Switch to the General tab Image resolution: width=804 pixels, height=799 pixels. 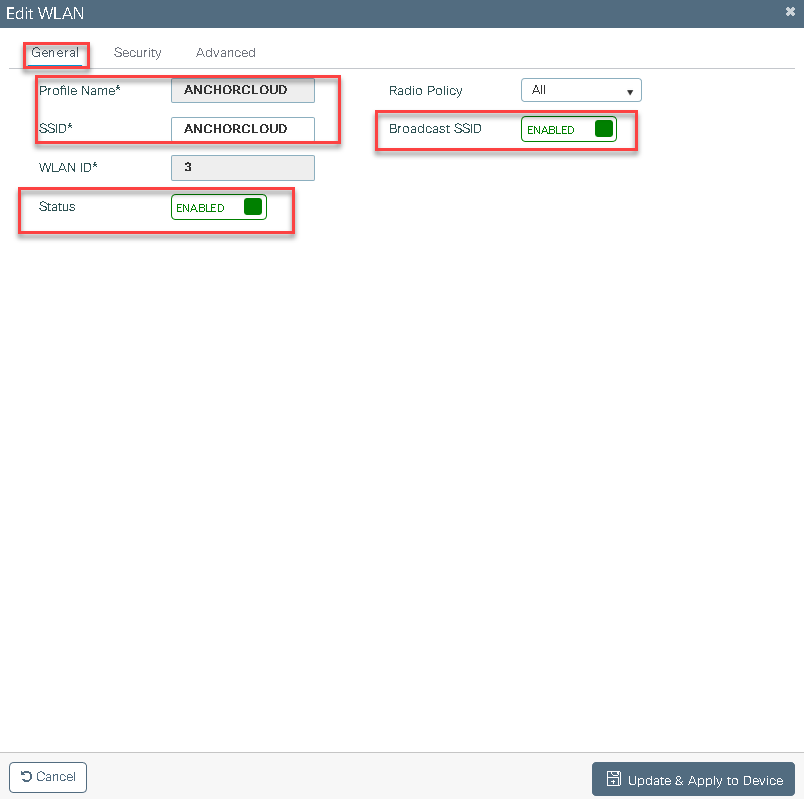coord(55,53)
